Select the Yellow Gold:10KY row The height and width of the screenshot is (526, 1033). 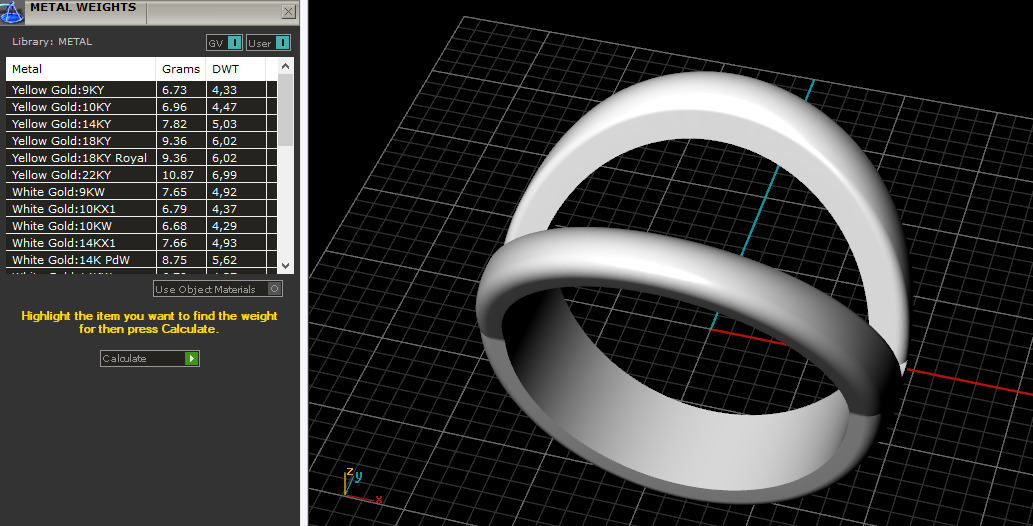point(141,107)
